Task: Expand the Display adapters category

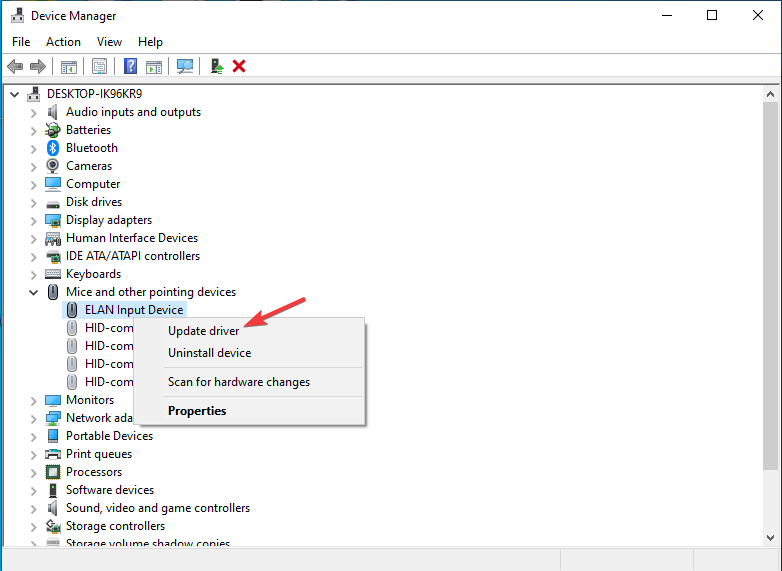Action: pyautogui.click(x=33, y=220)
